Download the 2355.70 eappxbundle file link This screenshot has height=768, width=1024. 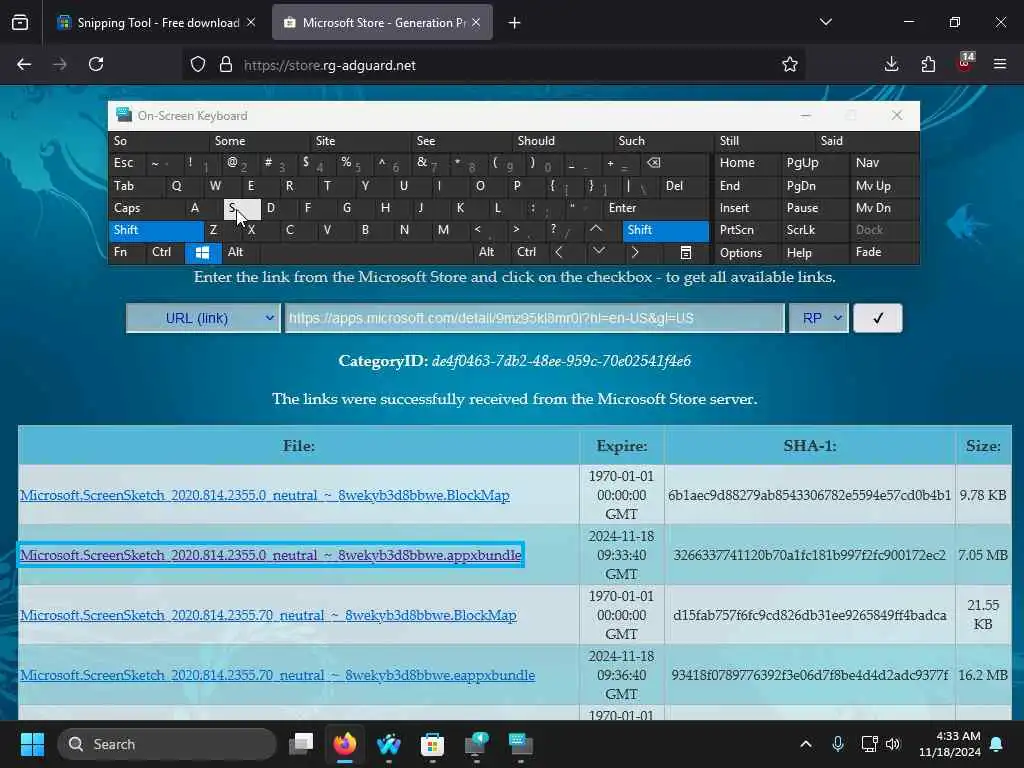277,675
